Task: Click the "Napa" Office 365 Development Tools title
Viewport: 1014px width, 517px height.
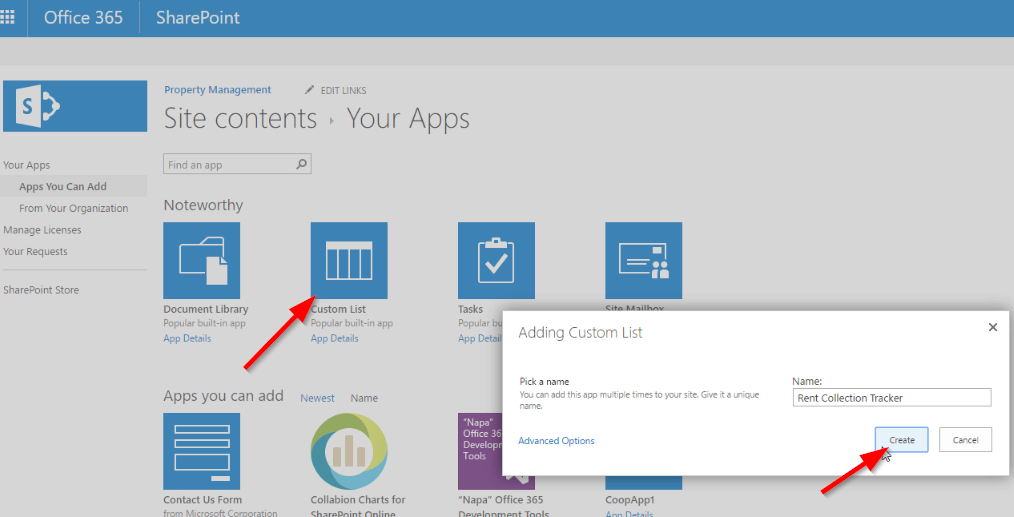Action: pos(504,506)
